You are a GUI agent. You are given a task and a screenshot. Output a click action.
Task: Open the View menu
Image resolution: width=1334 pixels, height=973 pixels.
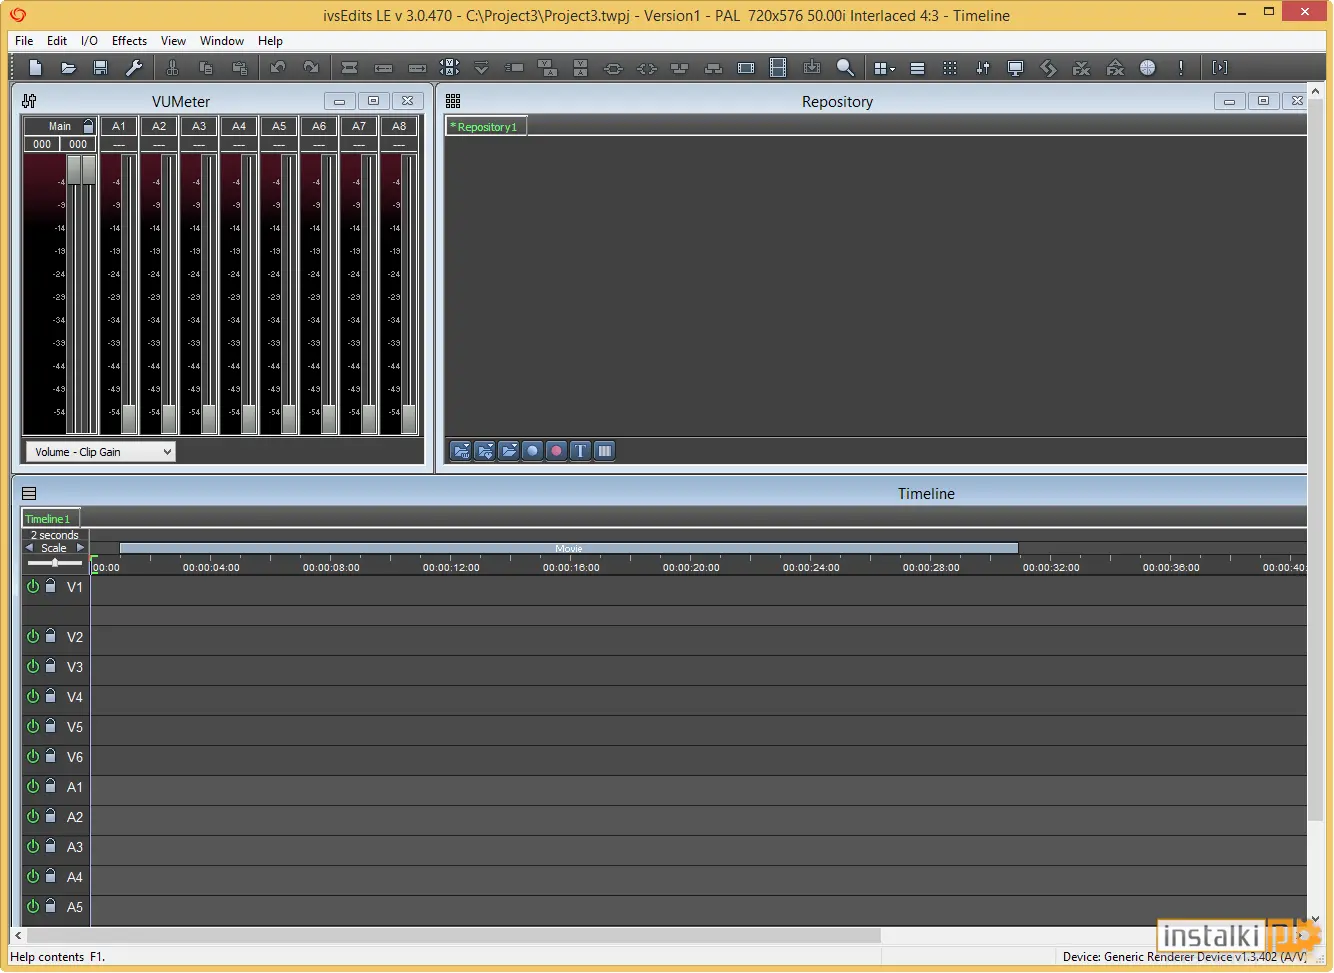[x=173, y=41]
